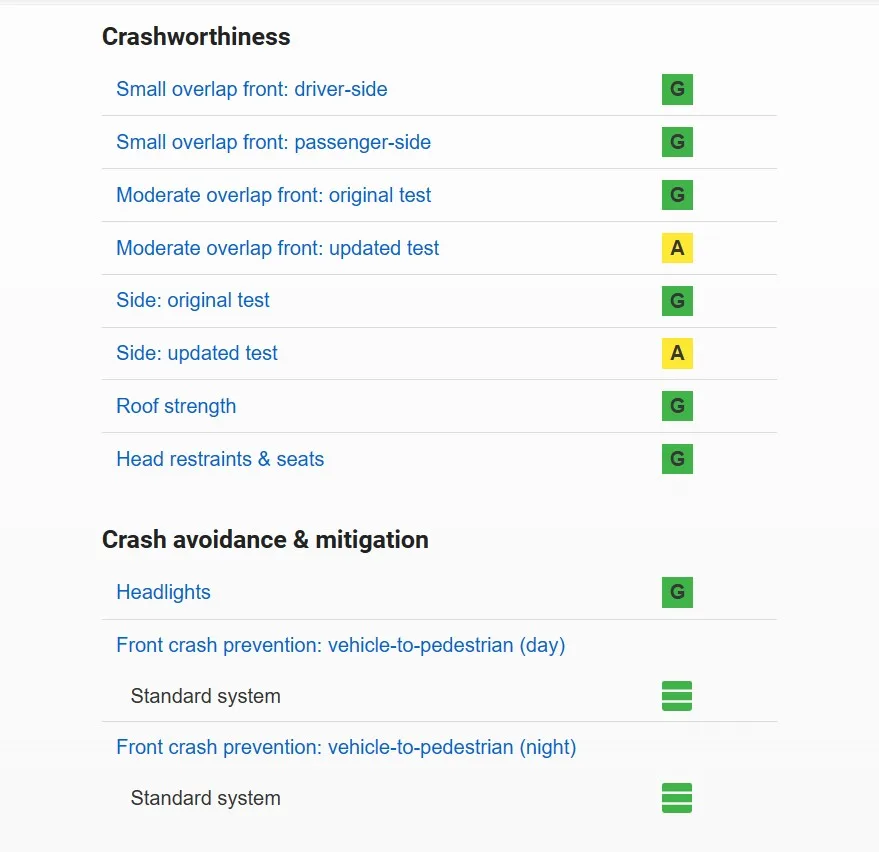Open vehicle-to-pedestrian (night) crash prevention link
The width and height of the screenshot is (879, 852).
tap(346, 747)
